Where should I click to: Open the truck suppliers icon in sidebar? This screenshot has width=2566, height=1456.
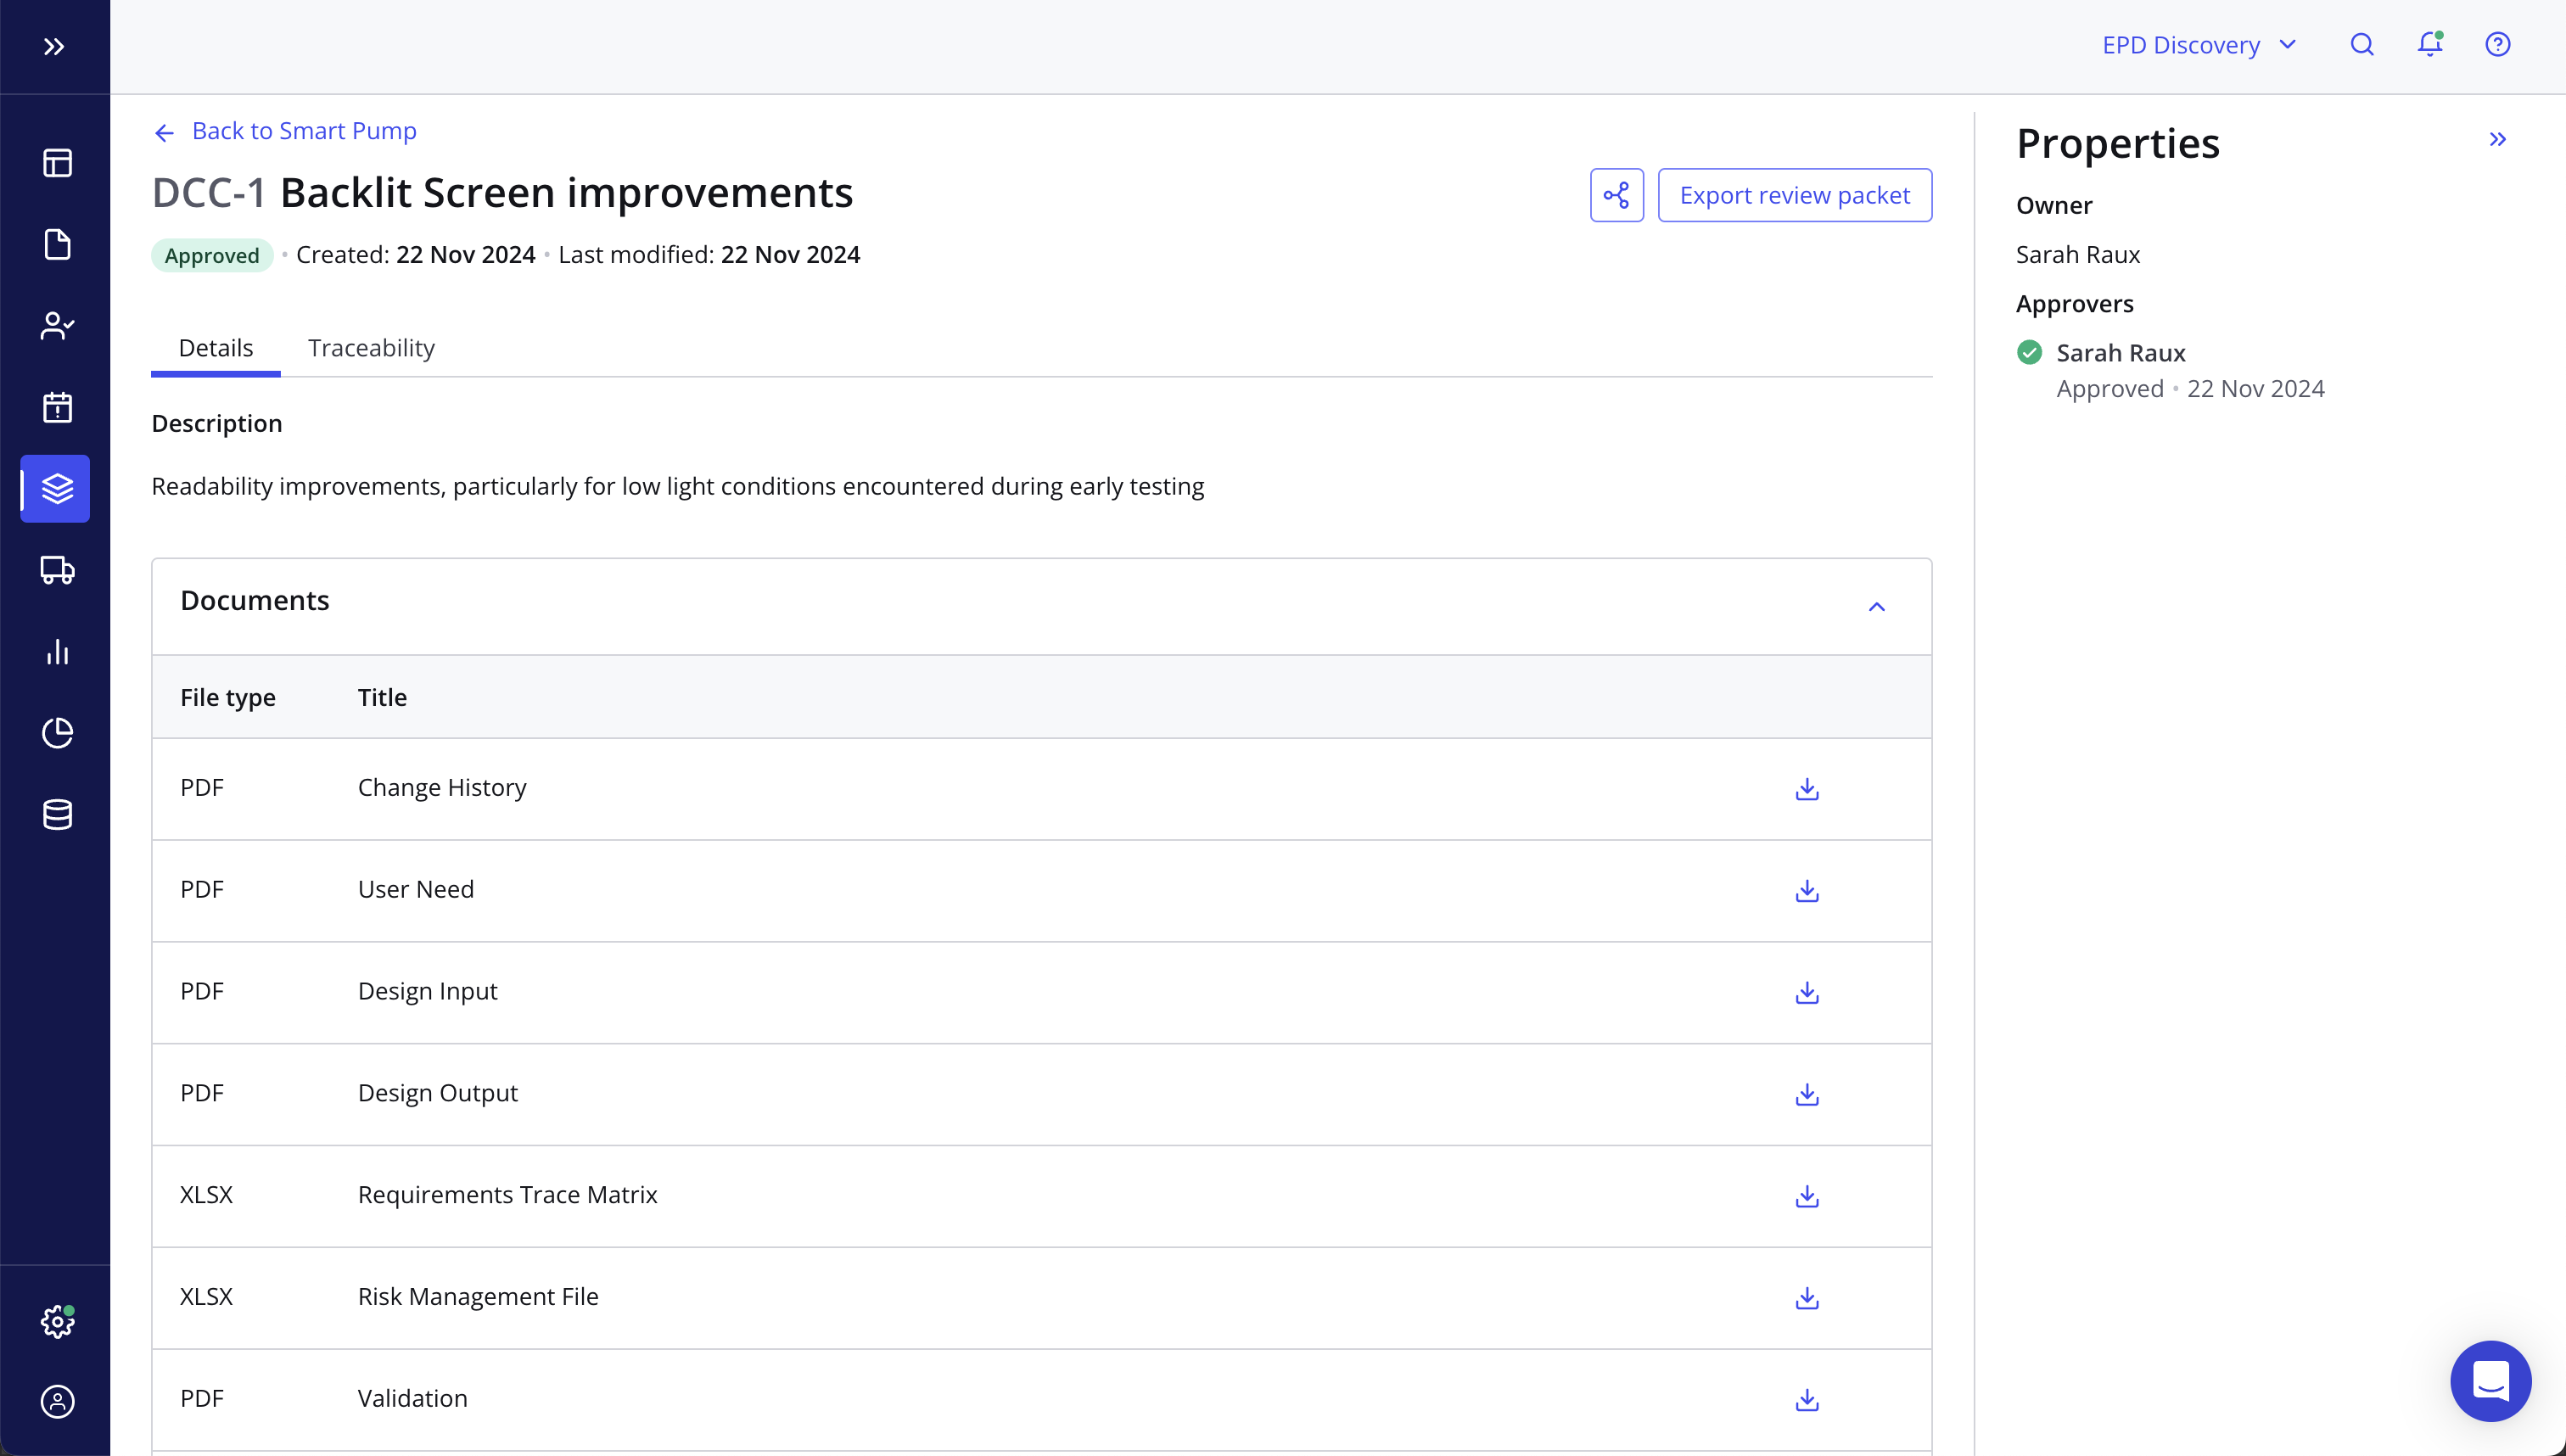click(x=57, y=570)
